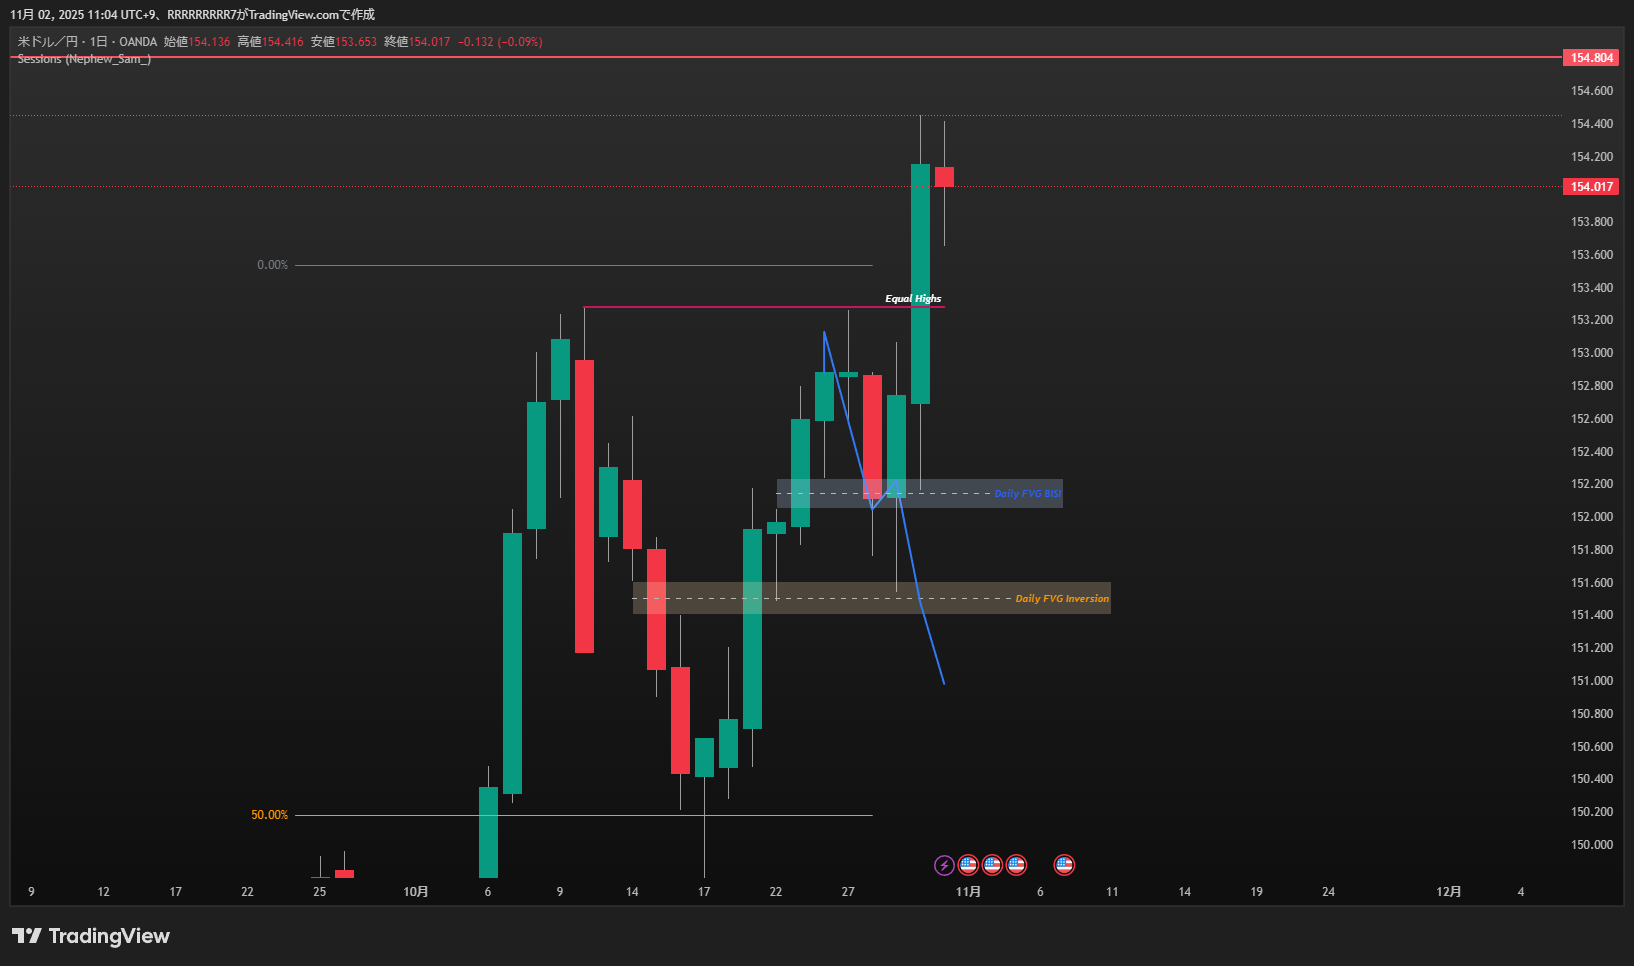The width and height of the screenshot is (1634, 966).
Task: Select the third US flag event icon from left
Action: pyautogui.click(x=1016, y=865)
